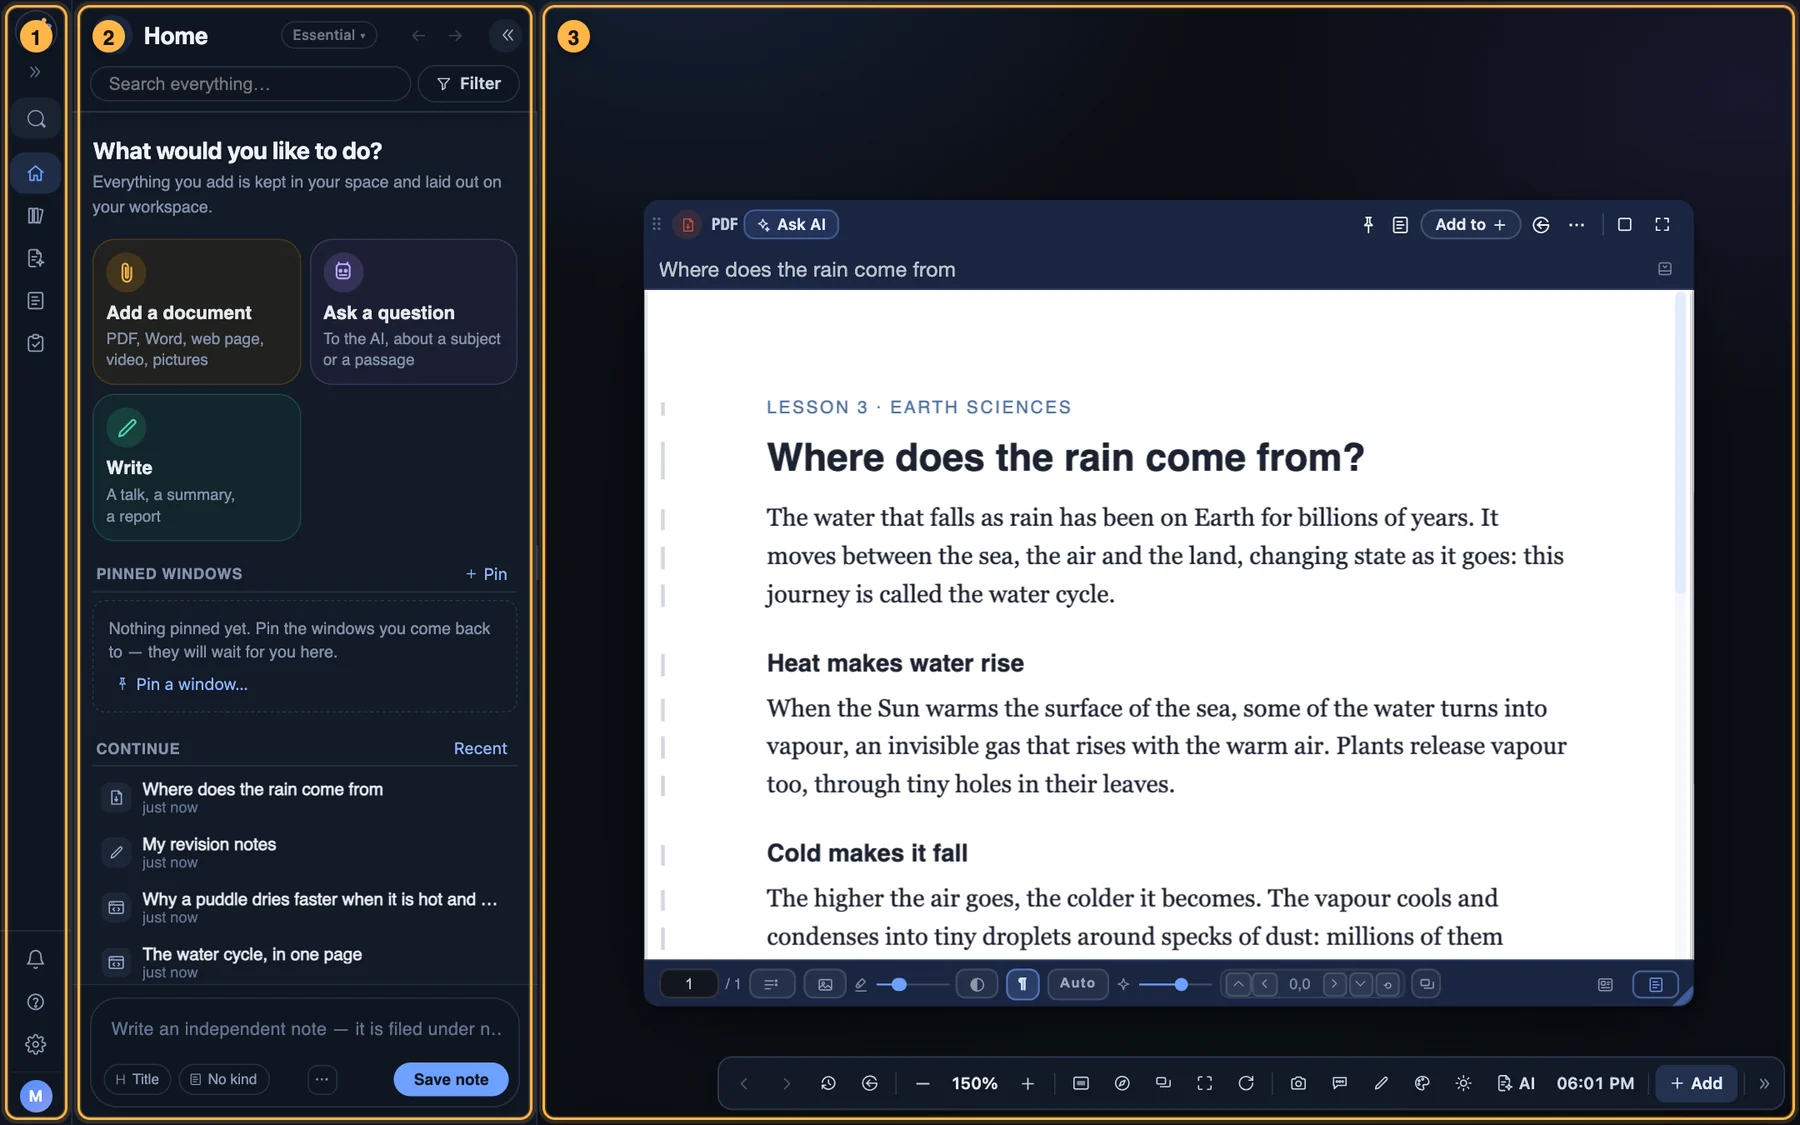Click the compass icon in bottom bar
1800x1125 pixels.
(1122, 1083)
